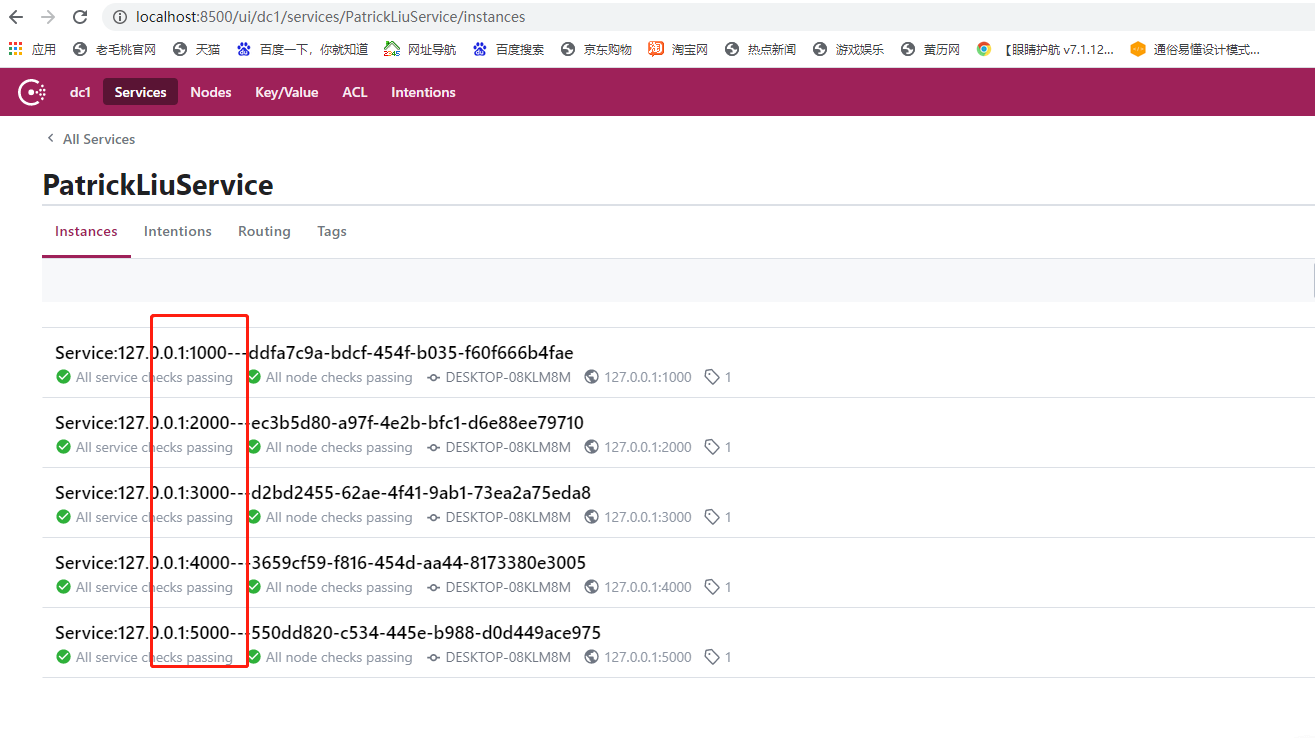This screenshot has width=1315, height=738.
Task: Open the Service:127.0.0.1:5000 instance
Action: tap(328, 632)
